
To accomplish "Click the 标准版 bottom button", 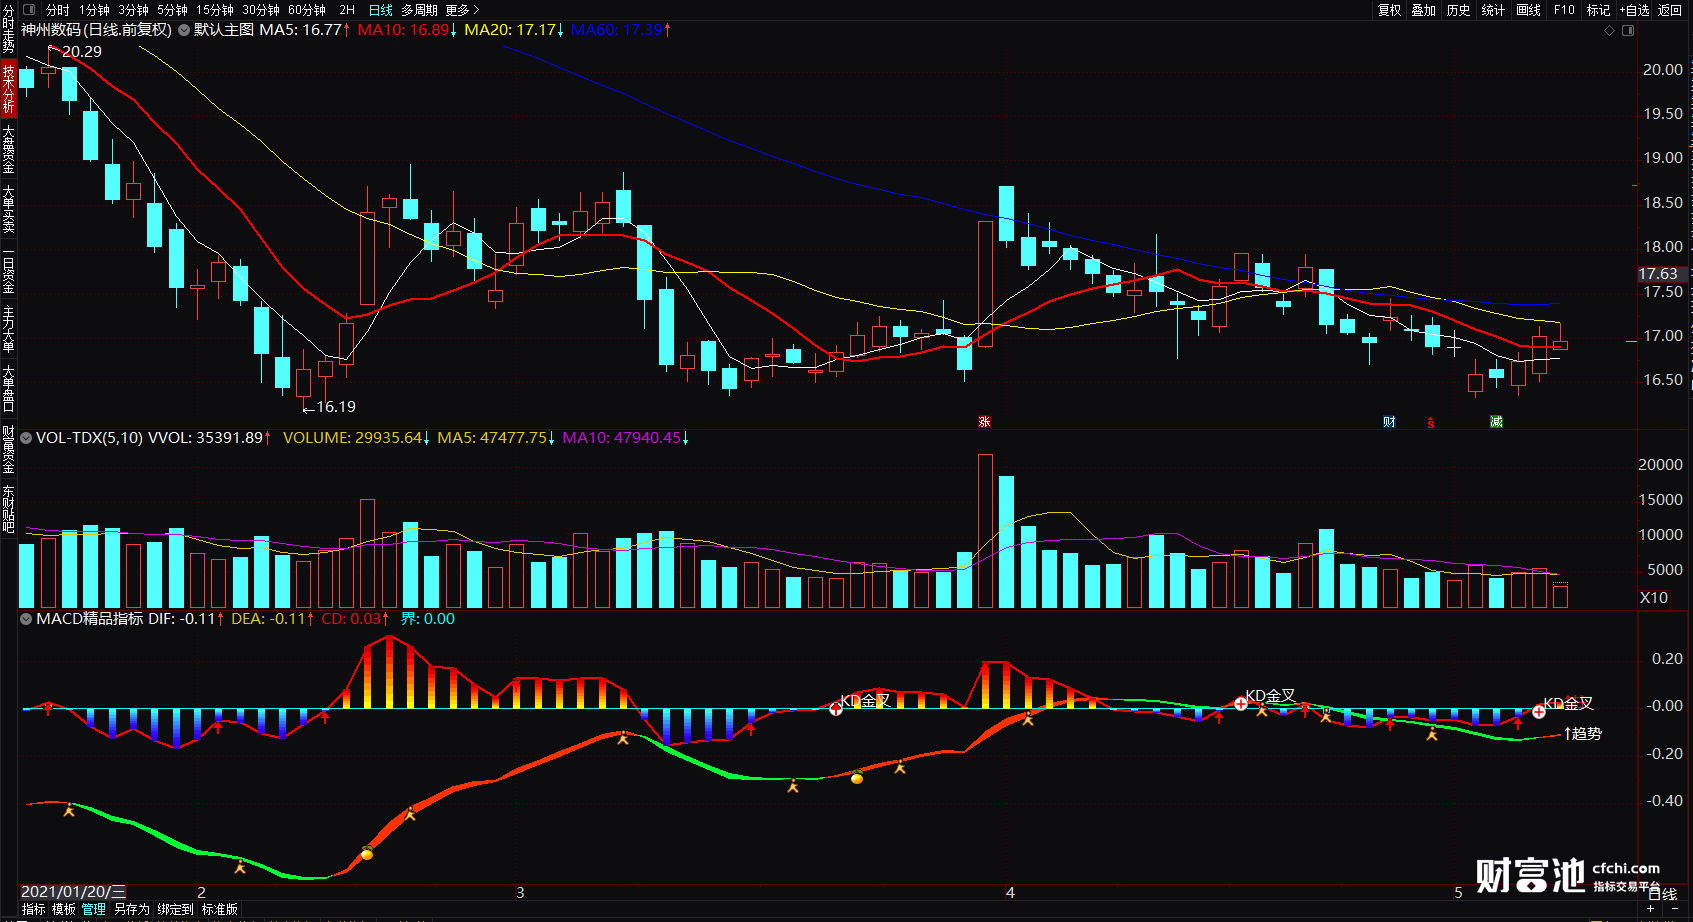I will pos(220,909).
